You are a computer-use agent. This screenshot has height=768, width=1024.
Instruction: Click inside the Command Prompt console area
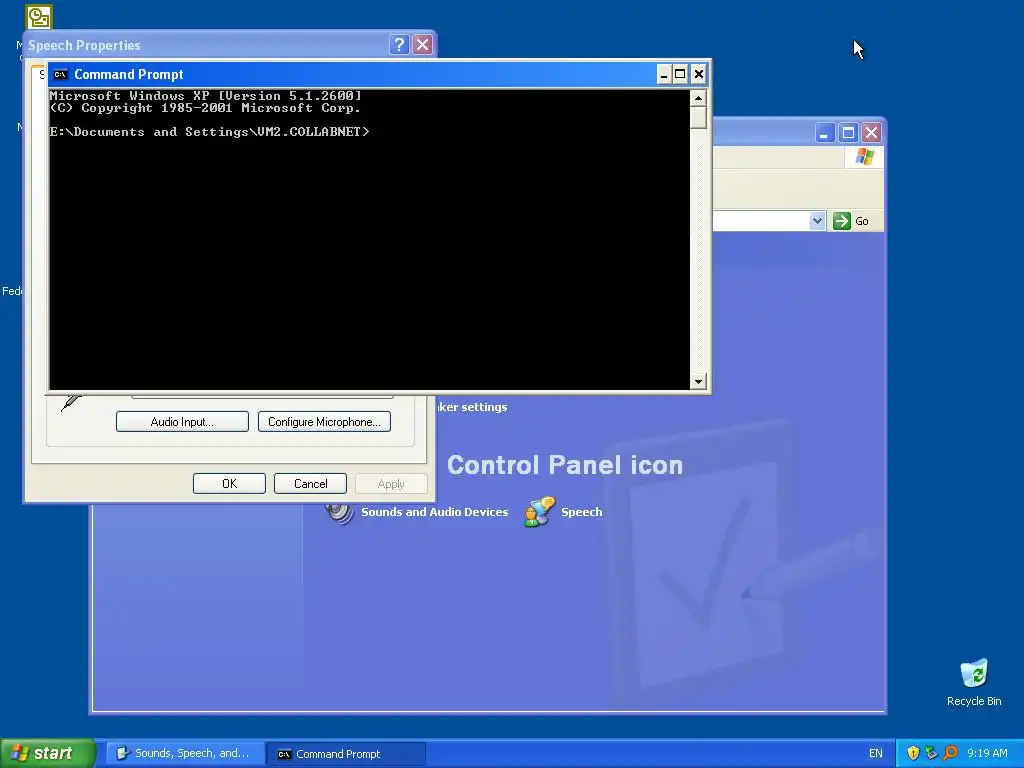[x=370, y=239]
